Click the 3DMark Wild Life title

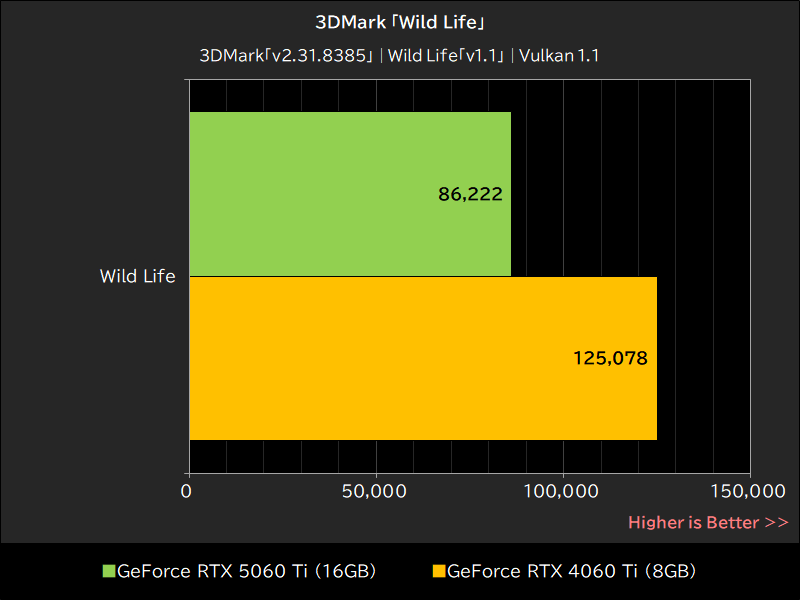click(x=400, y=21)
